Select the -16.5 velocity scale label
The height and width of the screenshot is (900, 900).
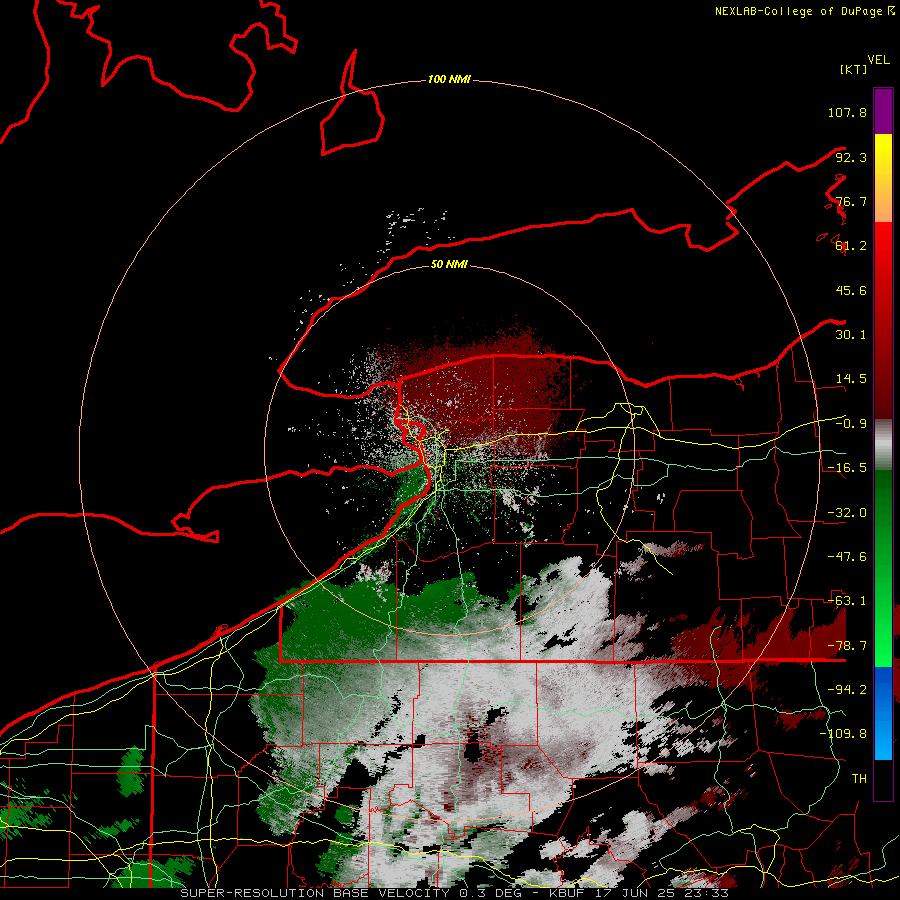pyautogui.click(x=847, y=468)
